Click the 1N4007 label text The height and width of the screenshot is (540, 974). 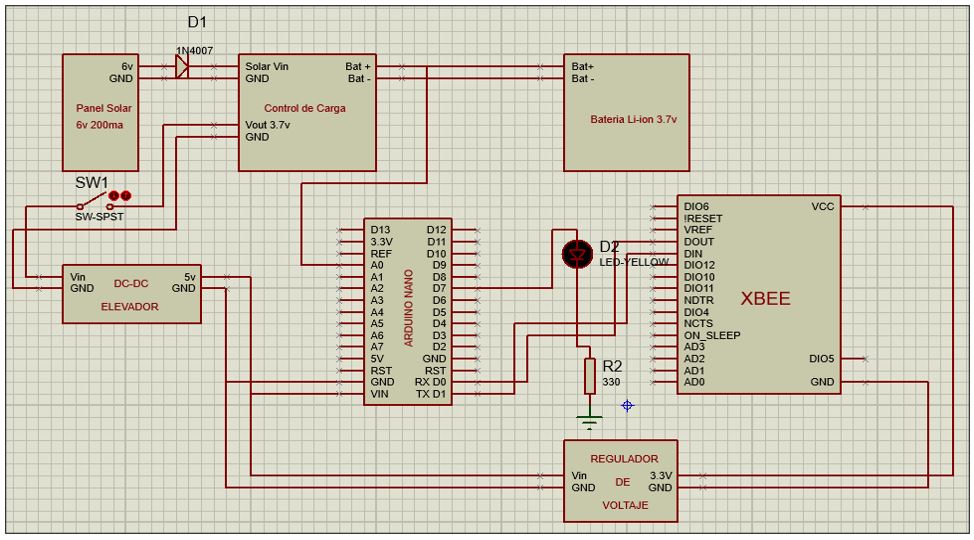[x=194, y=51]
